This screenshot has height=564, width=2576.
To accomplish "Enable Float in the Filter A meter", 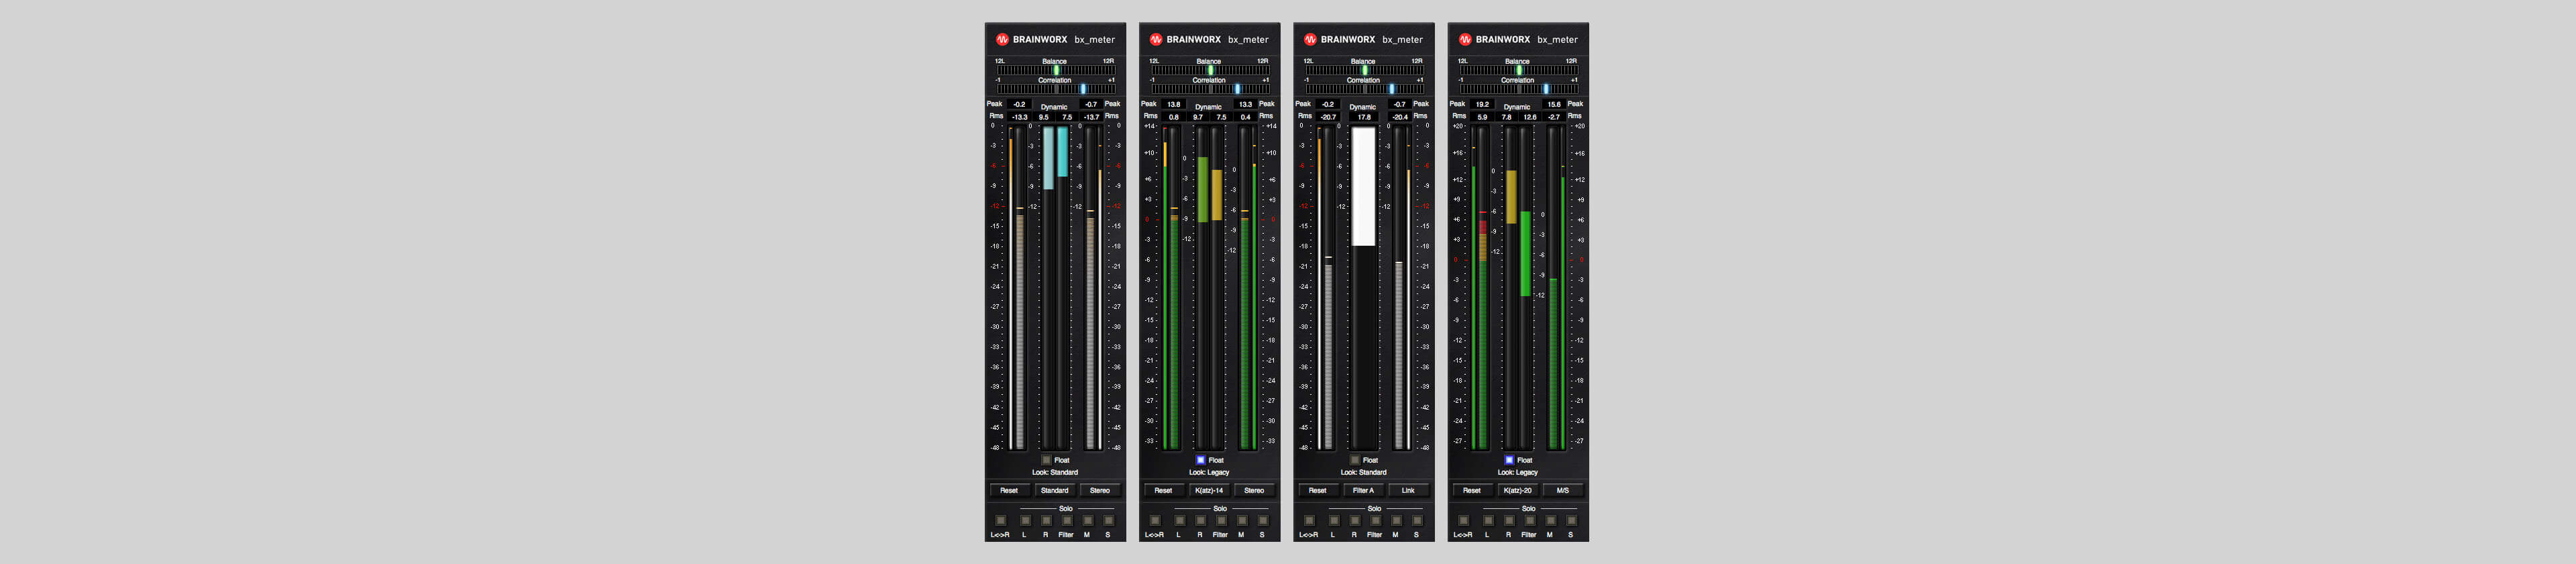I will (x=1355, y=460).
